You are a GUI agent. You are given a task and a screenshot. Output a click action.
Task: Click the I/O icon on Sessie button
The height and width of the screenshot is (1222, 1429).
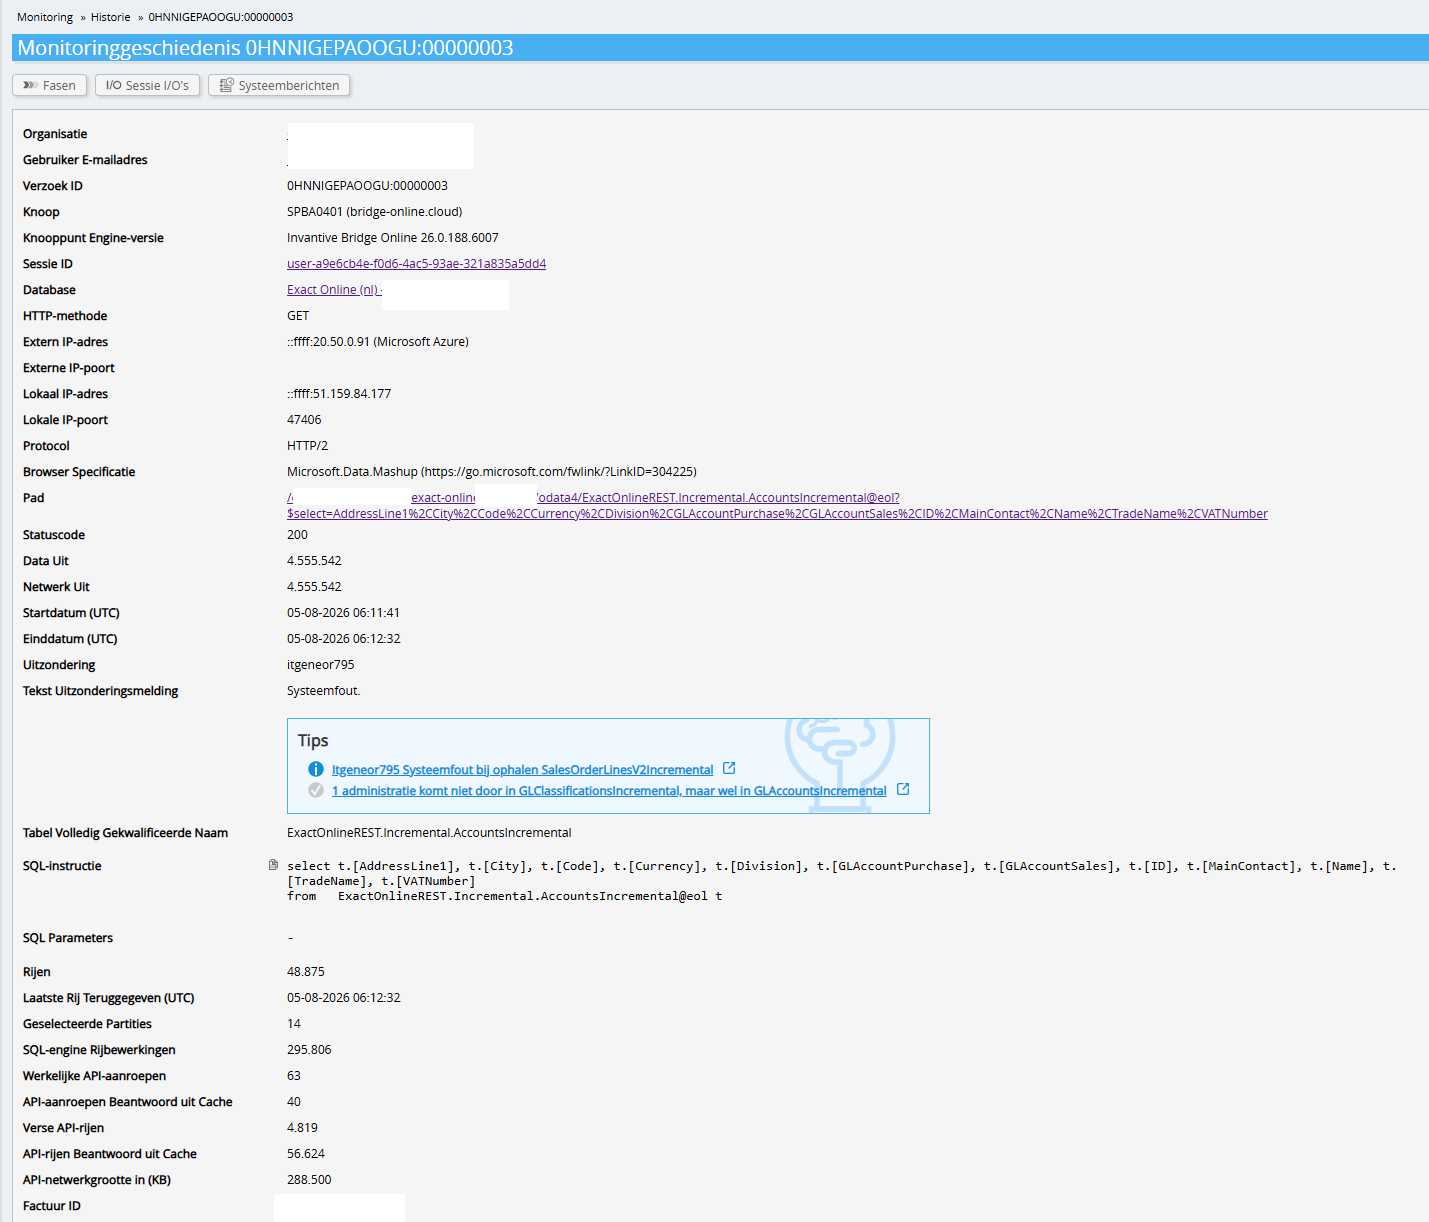[114, 86]
